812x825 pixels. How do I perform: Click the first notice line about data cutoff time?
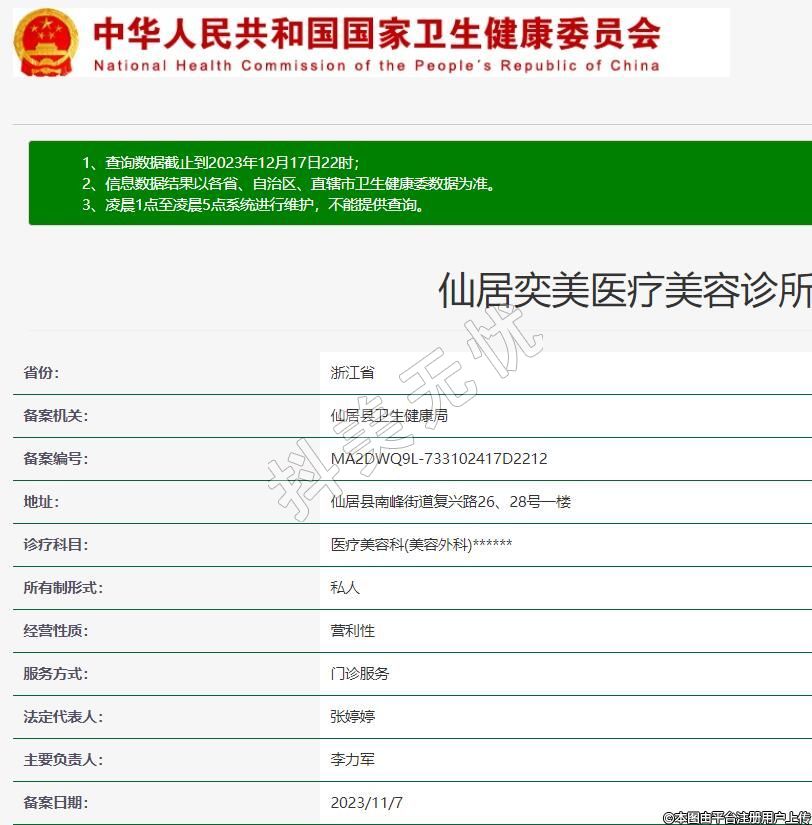coord(220,162)
